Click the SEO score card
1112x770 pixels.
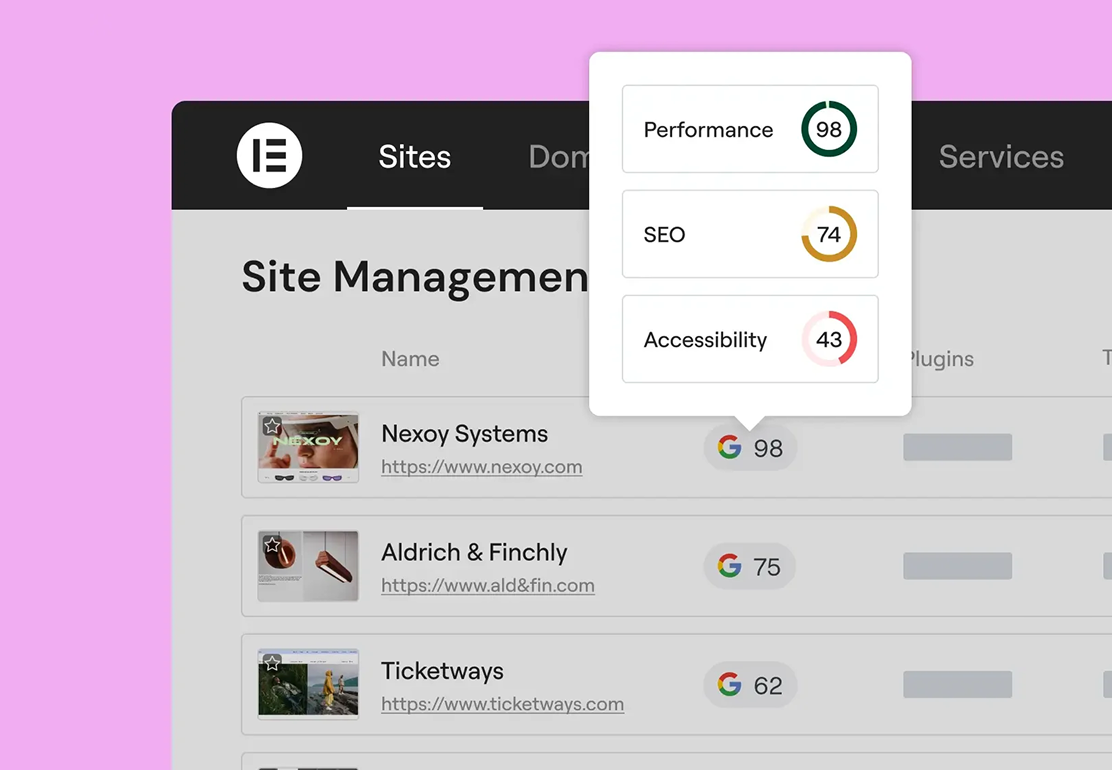click(x=750, y=234)
